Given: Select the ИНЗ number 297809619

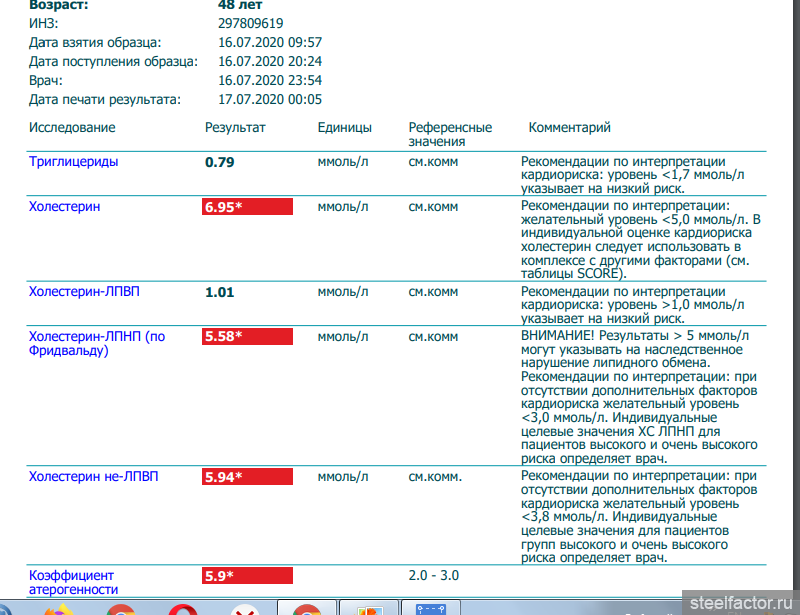Looking at the screenshot, I should pos(250,23).
